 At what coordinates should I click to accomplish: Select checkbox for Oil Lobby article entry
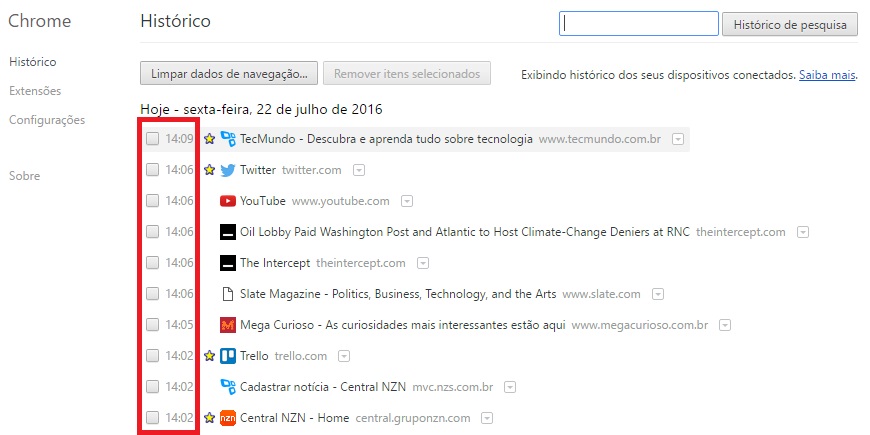(152, 232)
